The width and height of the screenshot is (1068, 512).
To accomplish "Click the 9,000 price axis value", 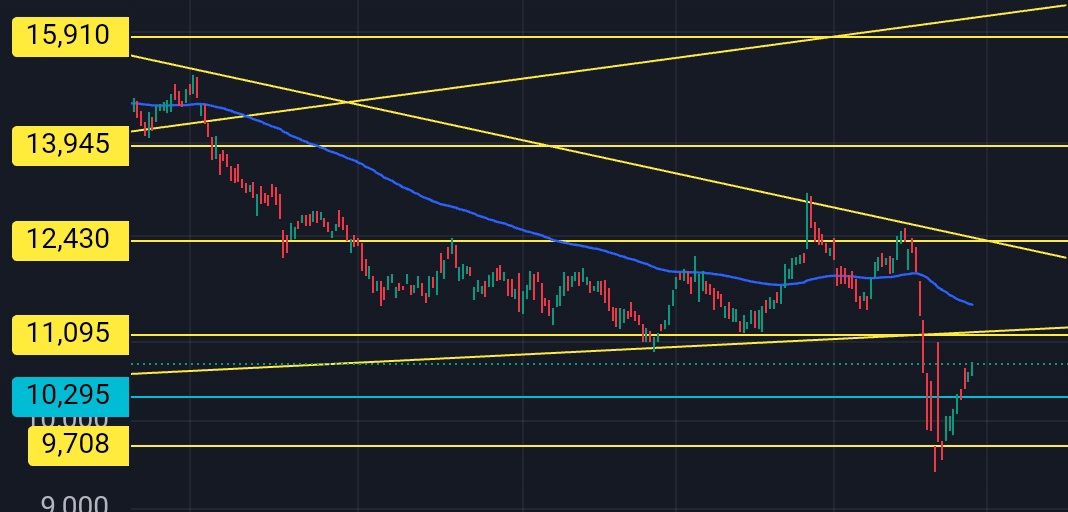I will point(74,504).
